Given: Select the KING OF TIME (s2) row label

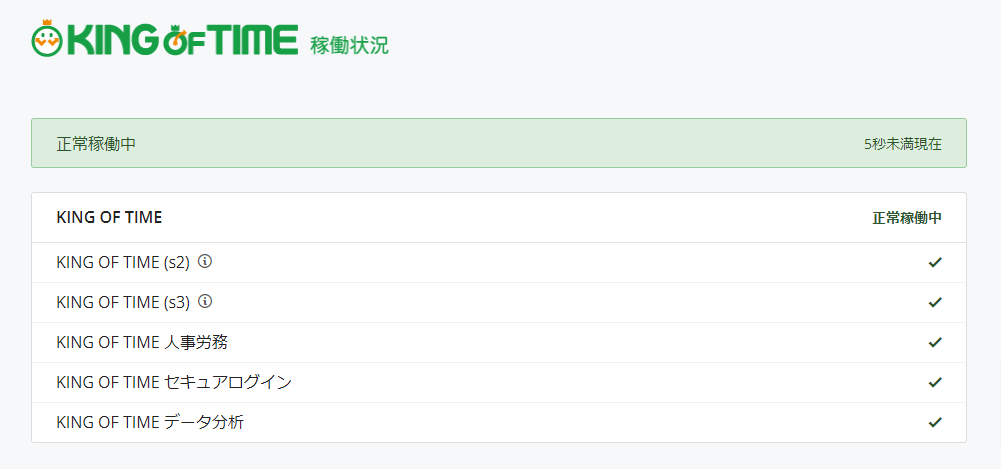Looking at the screenshot, I should pos(123,262).
